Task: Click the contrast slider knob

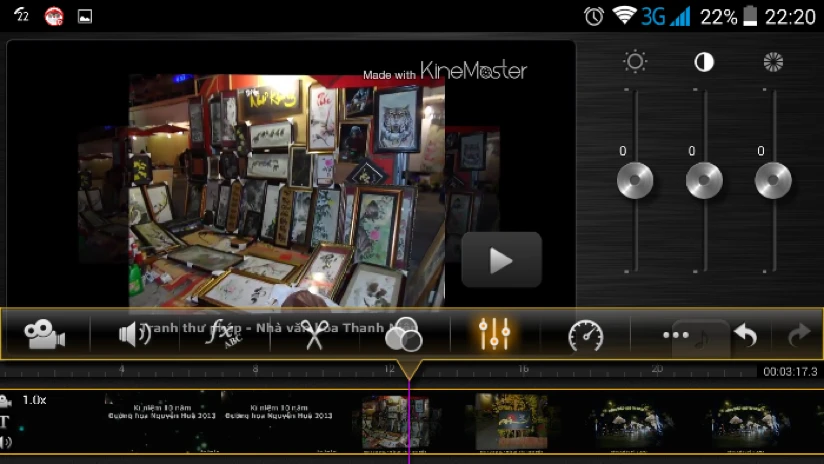Action: tap(704, 180)
